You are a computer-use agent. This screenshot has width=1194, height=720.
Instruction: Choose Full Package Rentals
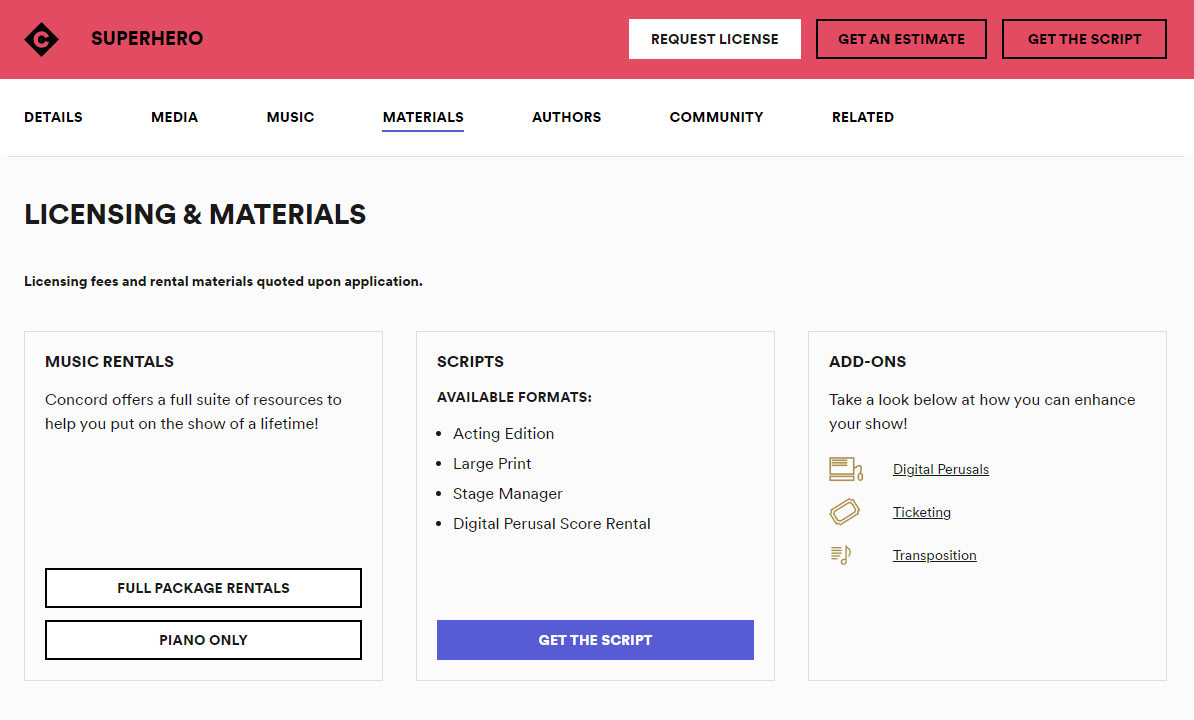tap(203, 588)
